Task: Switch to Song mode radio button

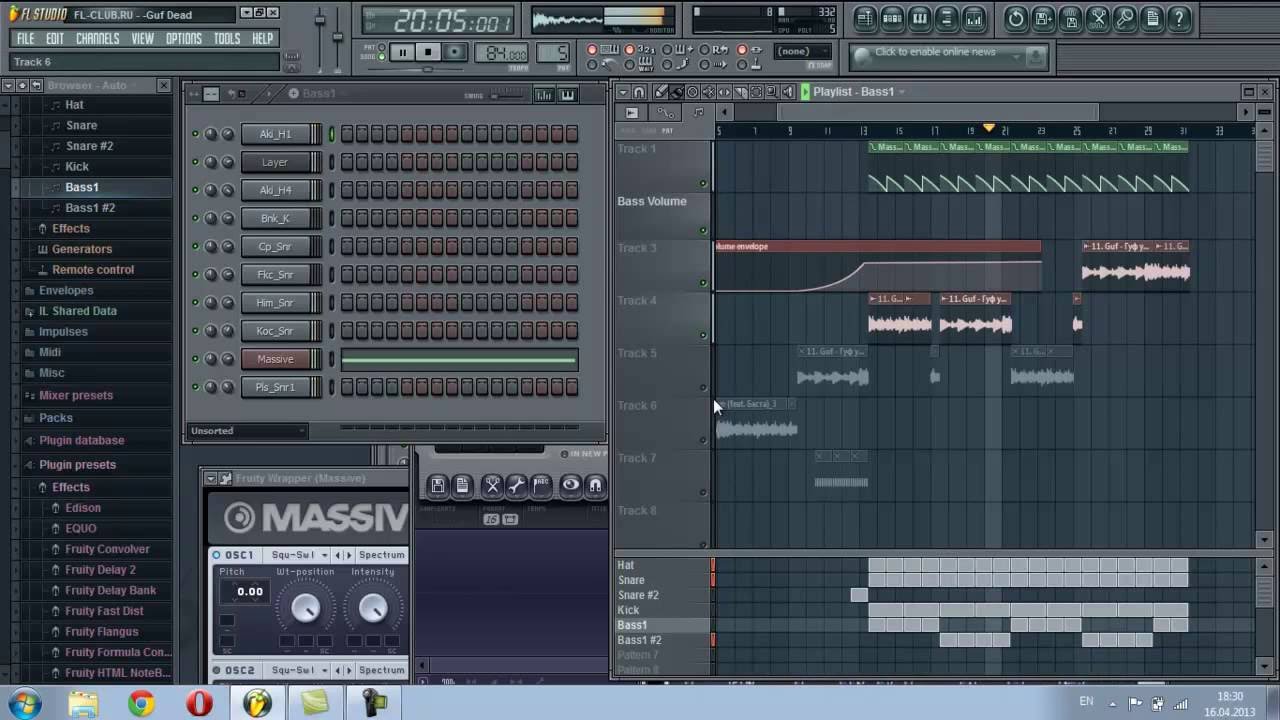Action: pos(381,57)
